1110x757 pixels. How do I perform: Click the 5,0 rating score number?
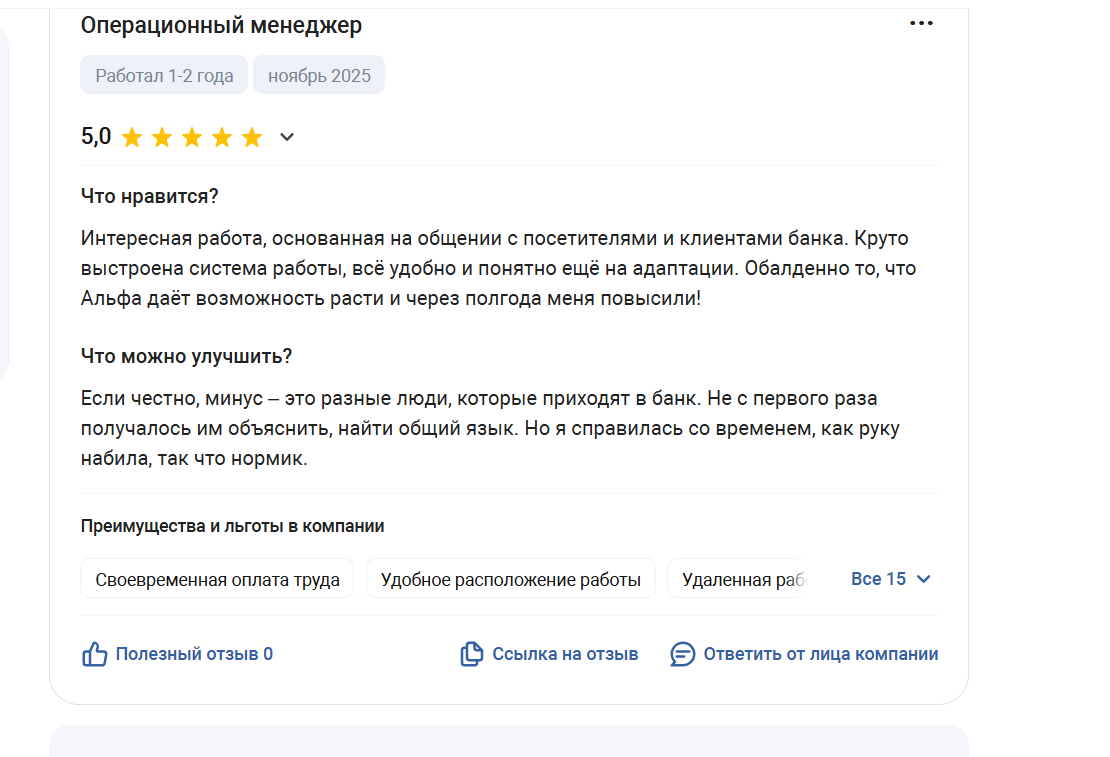(x=96, y=136)
